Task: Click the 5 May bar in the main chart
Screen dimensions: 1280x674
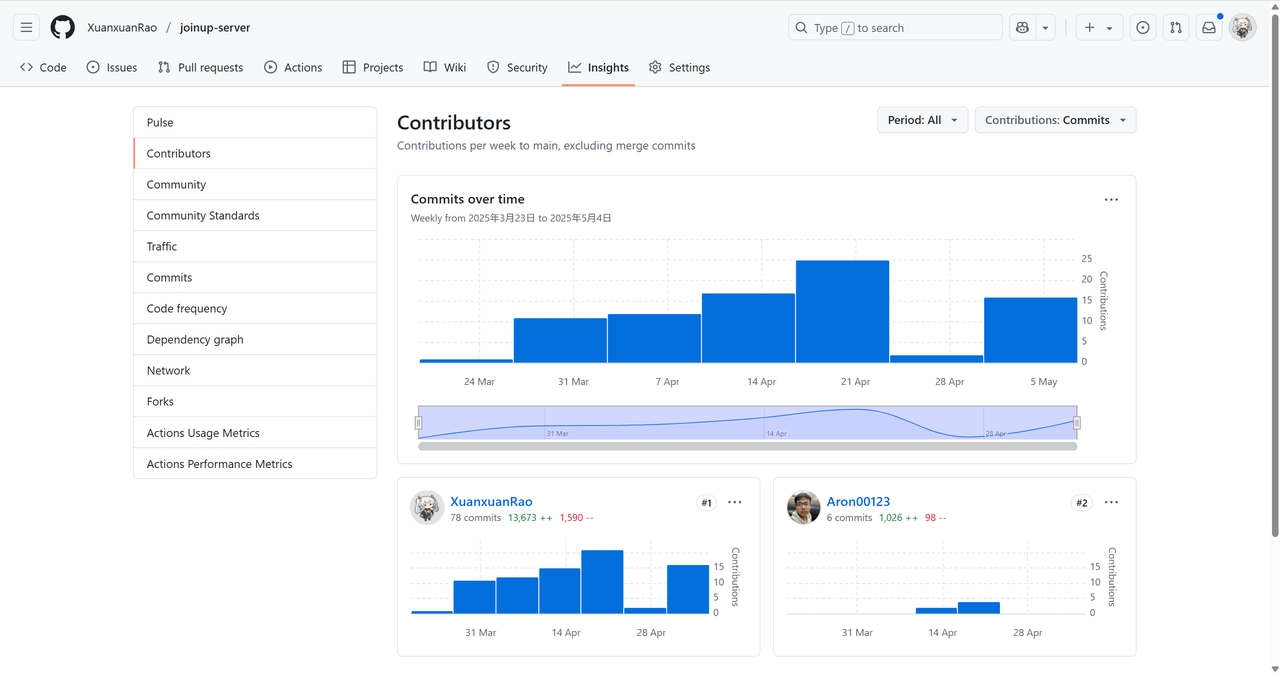Action: pyautogui.click(x=1030, y=330)
